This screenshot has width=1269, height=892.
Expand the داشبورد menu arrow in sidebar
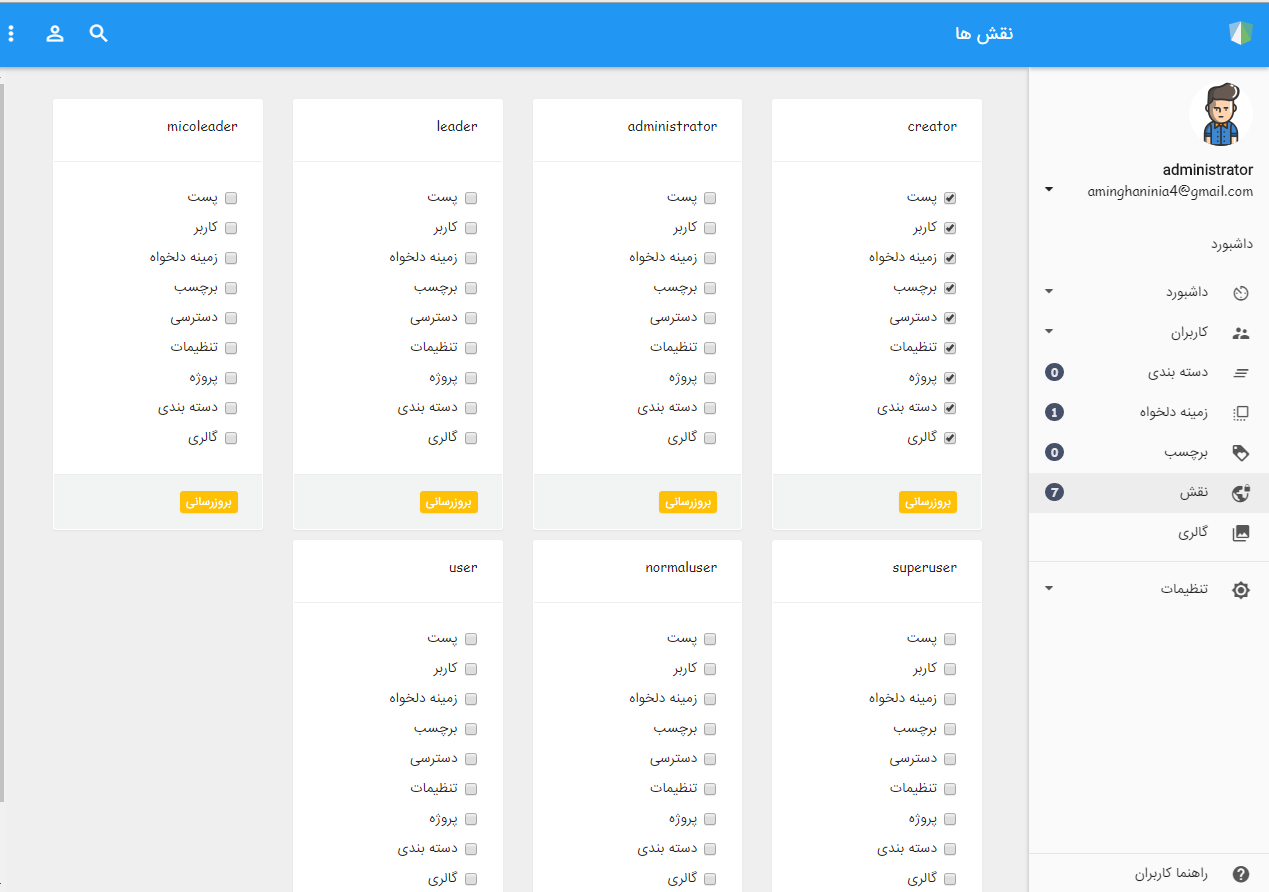pos(1048,292)
